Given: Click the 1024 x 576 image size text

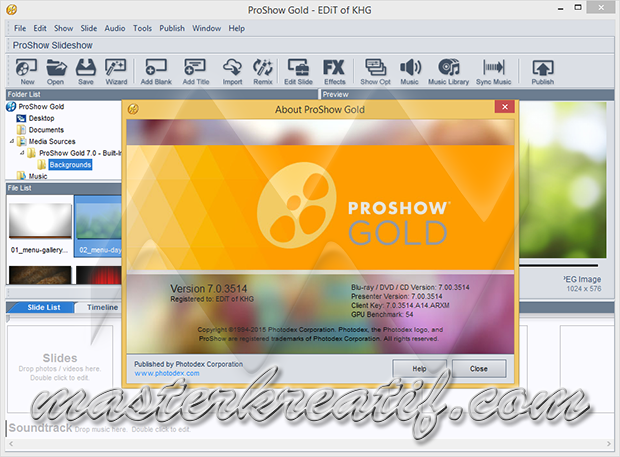Looking at the screenshot, I should (584, 289).
